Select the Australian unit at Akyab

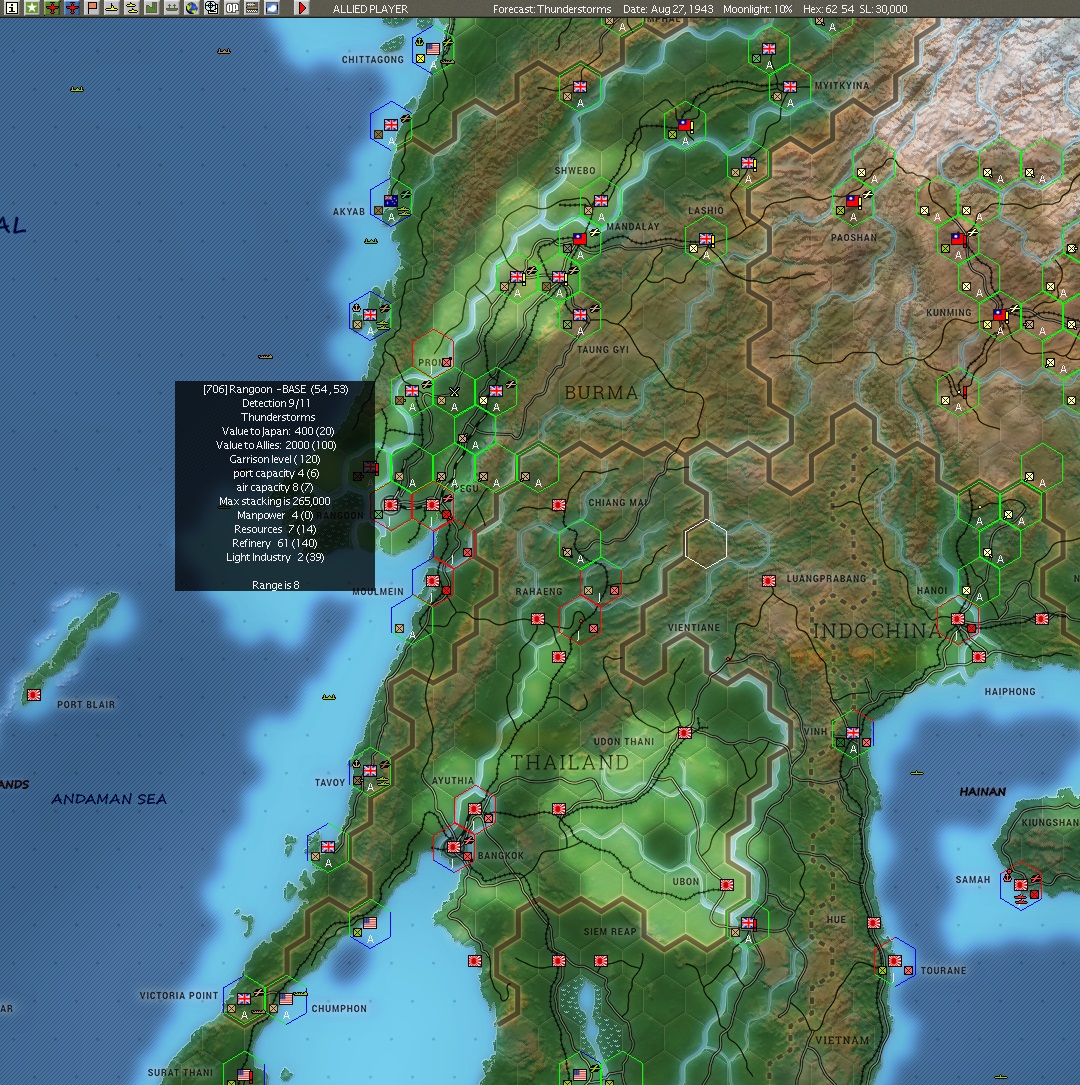click(x=391, y=201)
